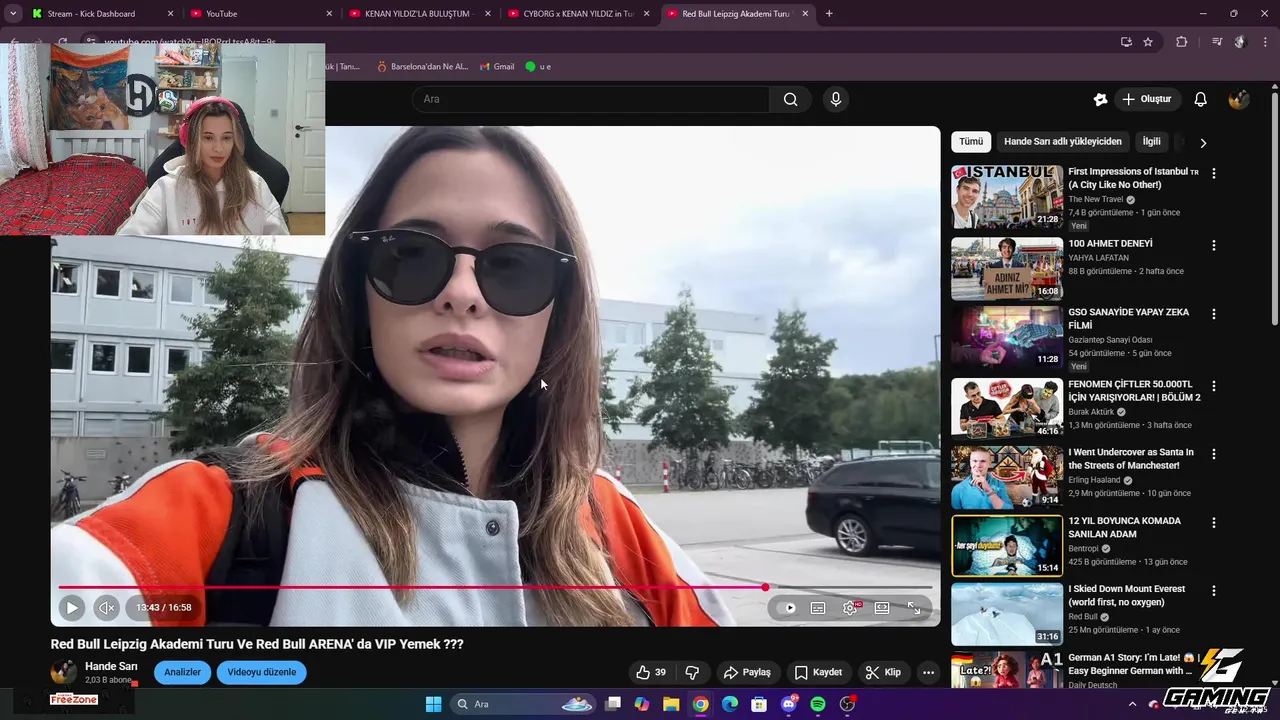Click the YouTube search field labeled Ara
Viewport: 1280px width, 720px height.
(590, 99)
